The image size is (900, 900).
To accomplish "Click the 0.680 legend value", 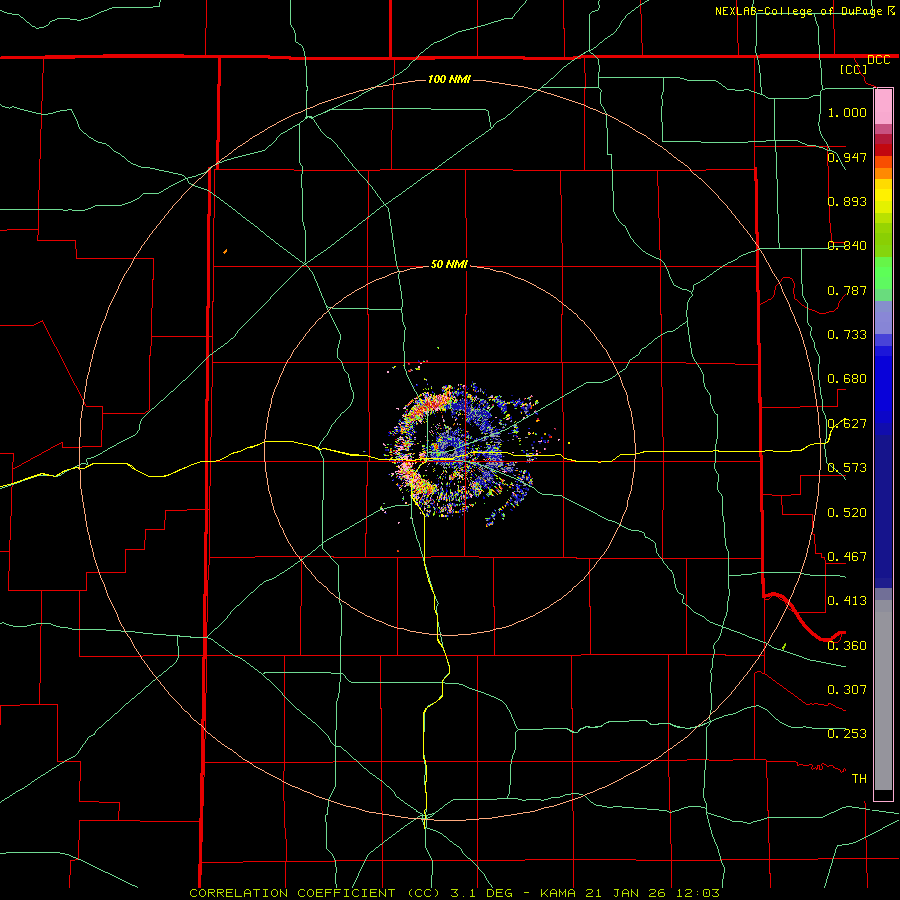I will [x=847, y=379].
